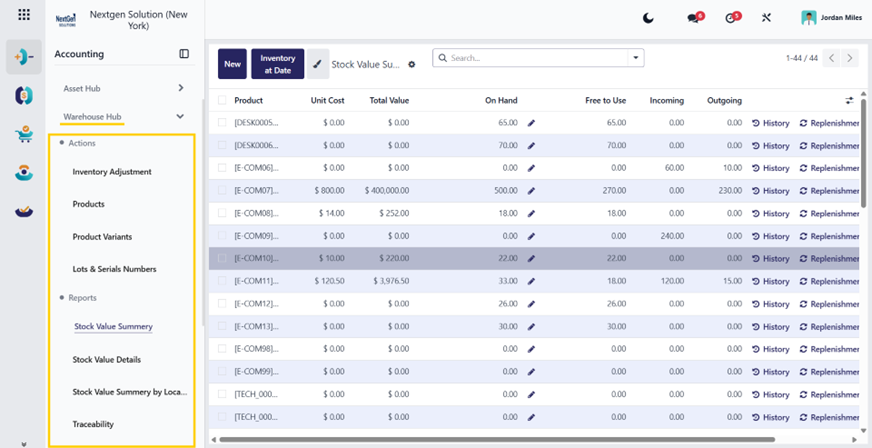Open the search options dropdown arrow
This screenshot has height=448, width=872.
636,58
